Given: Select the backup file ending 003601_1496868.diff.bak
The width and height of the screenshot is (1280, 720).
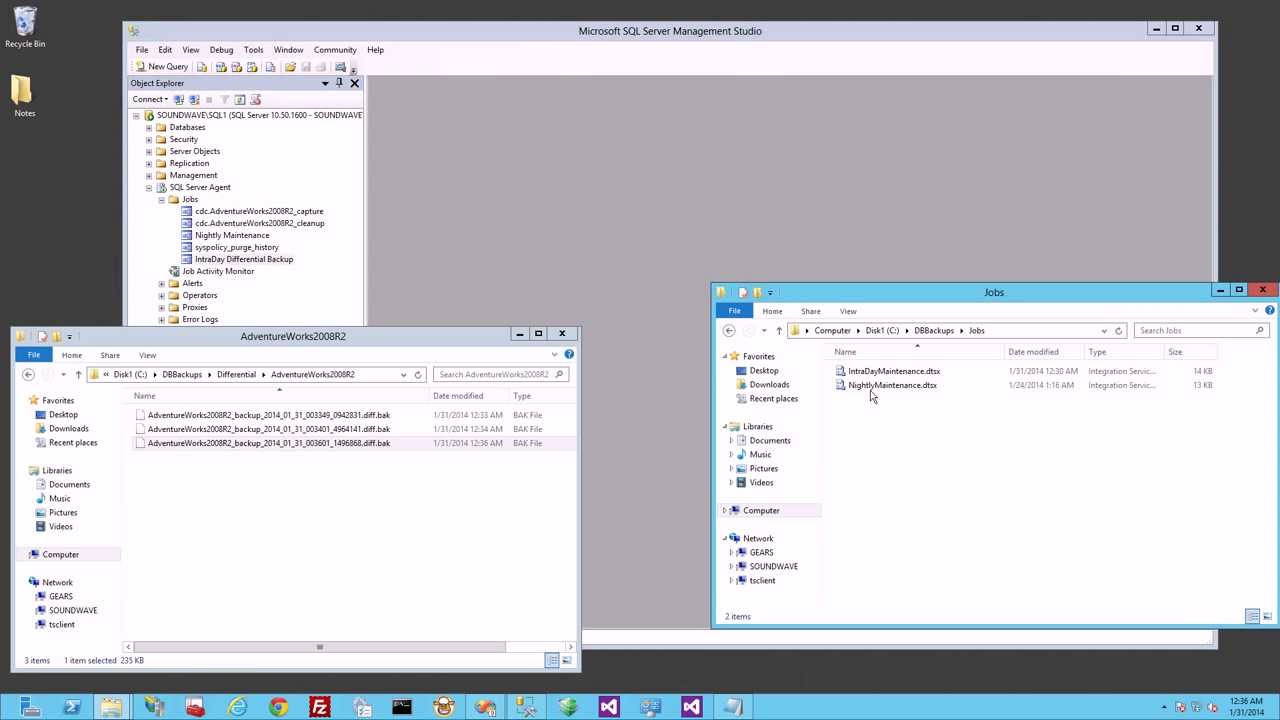Looking at the screenshot, I should pyautogui.click(x=269, y=443).
